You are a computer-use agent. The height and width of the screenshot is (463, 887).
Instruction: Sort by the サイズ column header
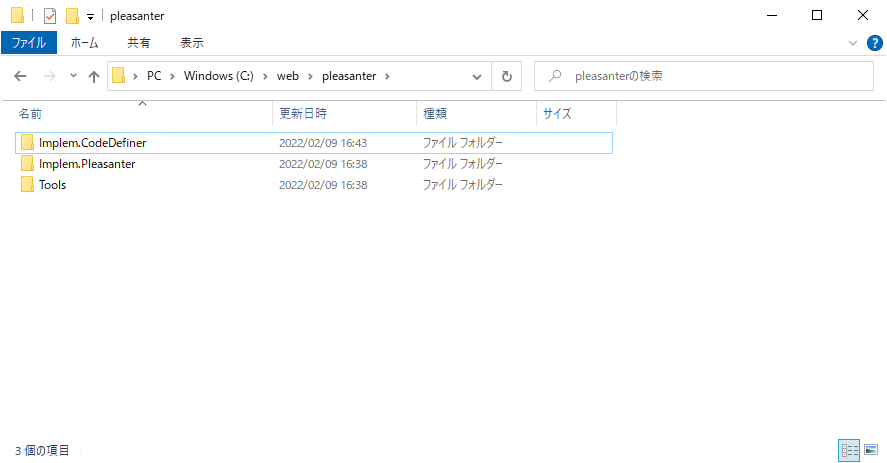(576, 113)
